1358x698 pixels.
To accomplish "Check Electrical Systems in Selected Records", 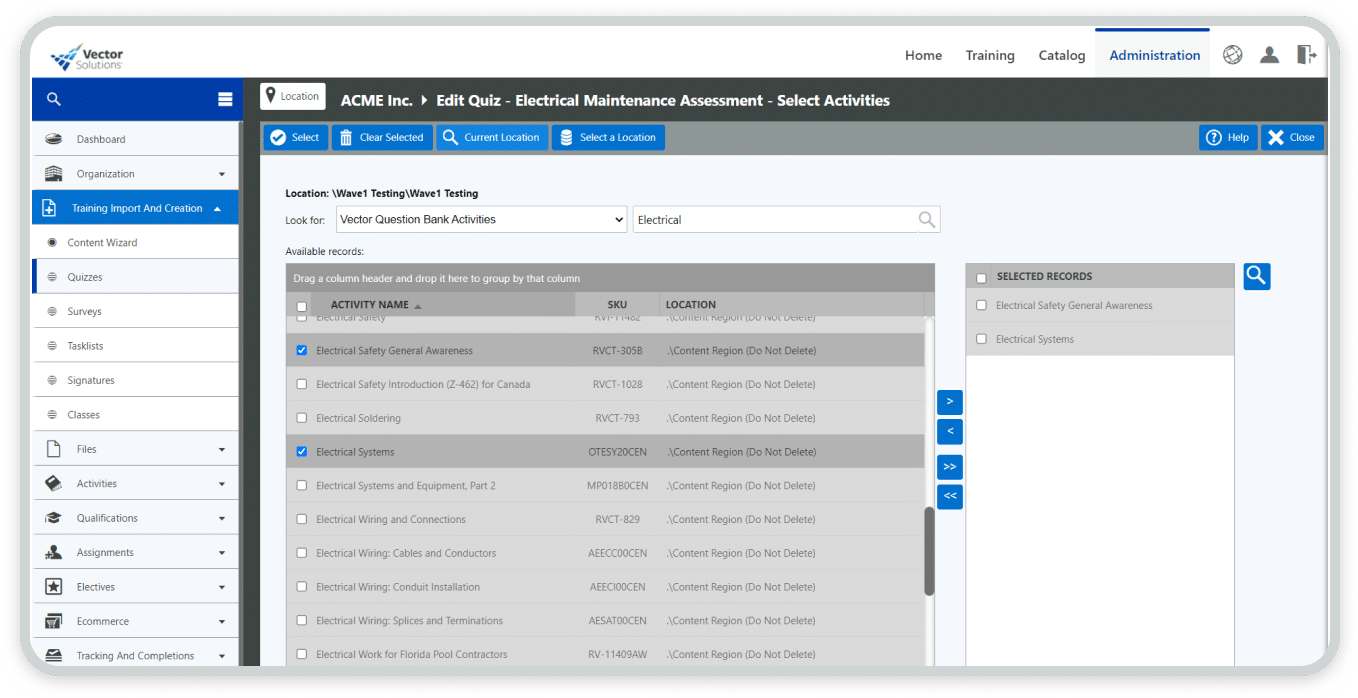I will [981, 339].
